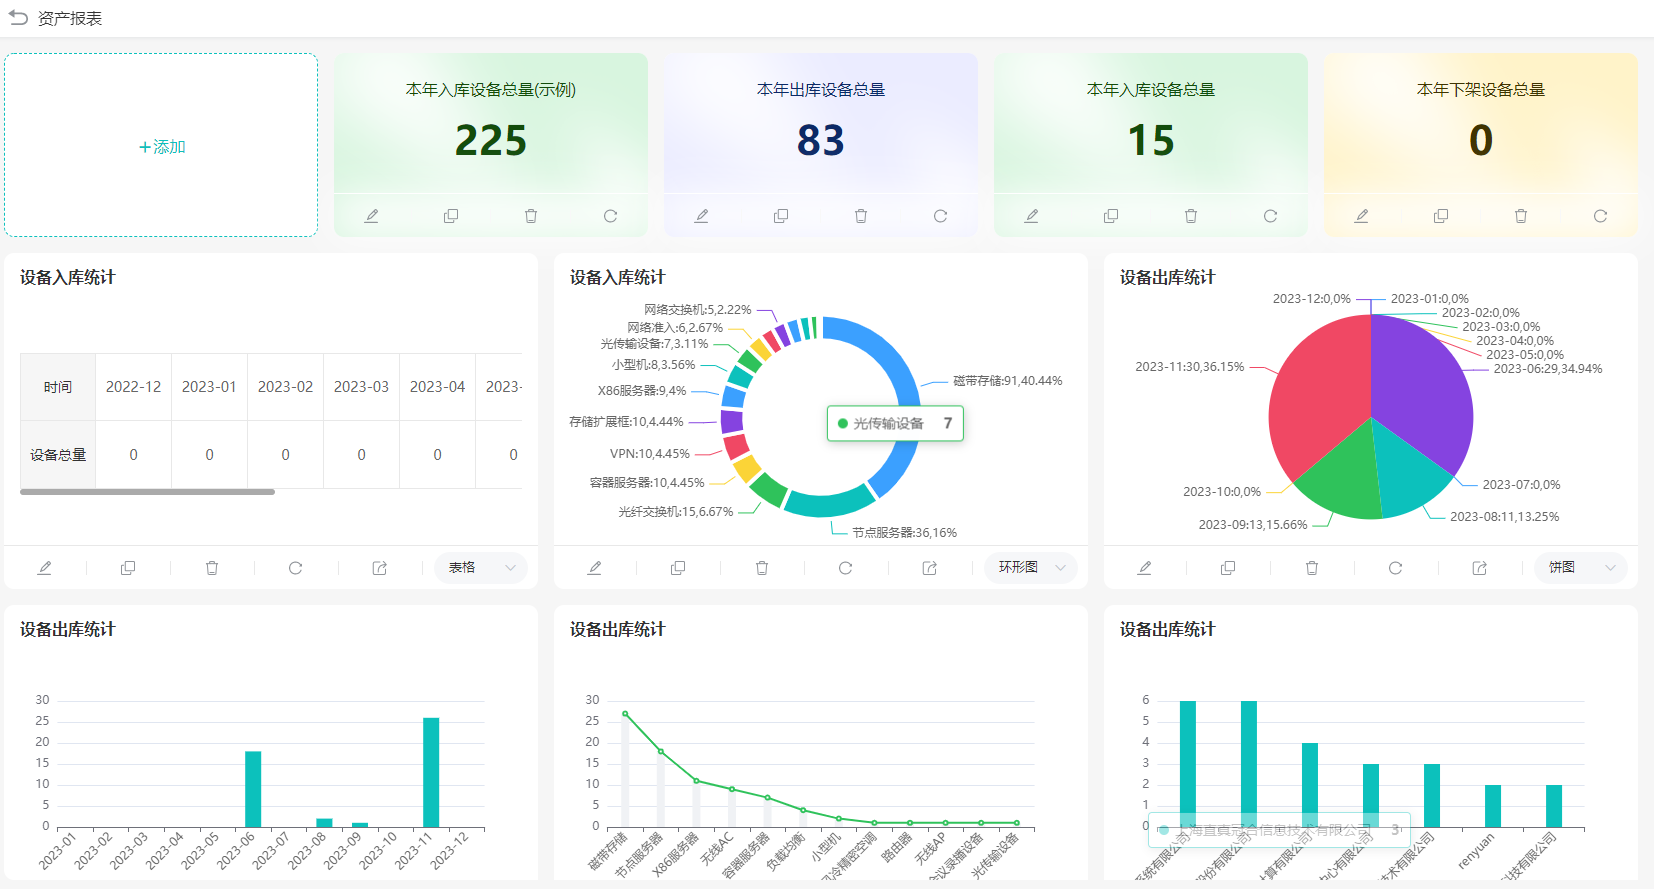Refresh the 本年入库设备总量 card showing 15
Viewport: 1654px width, 889px height.
[1270, 216]
